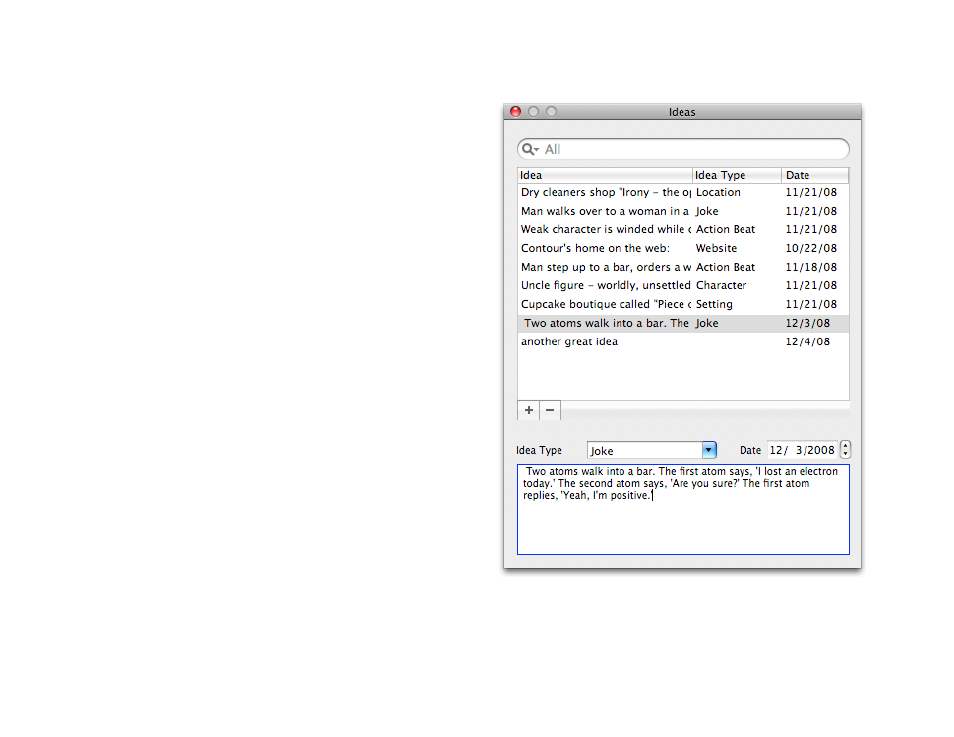
Task: Close the Ideas window with red button
Action: point(515,111)
